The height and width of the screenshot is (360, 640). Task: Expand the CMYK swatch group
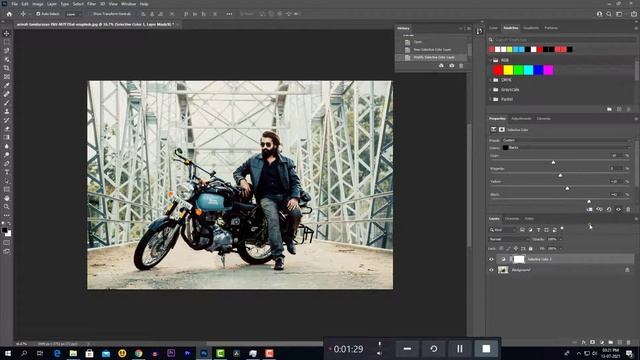(490, 80)
